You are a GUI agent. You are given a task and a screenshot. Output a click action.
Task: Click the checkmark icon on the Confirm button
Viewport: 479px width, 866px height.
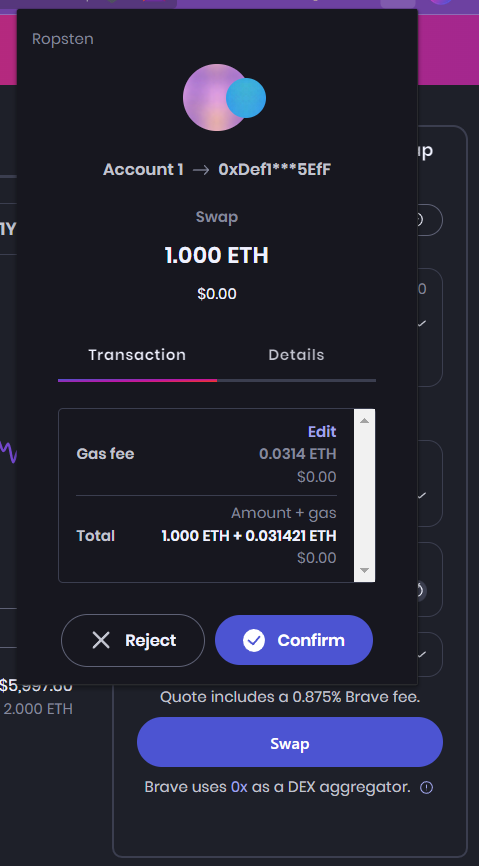tap(254, 641)
